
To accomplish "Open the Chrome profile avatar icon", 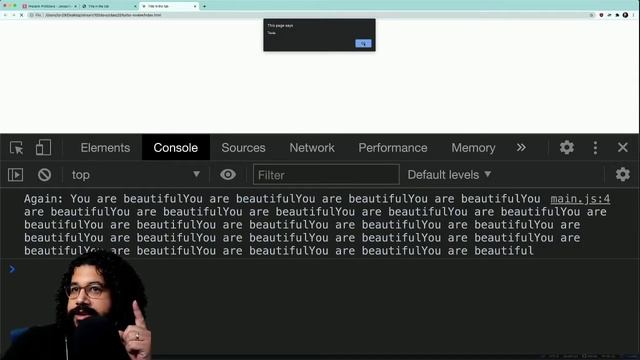I will point(625,15).
